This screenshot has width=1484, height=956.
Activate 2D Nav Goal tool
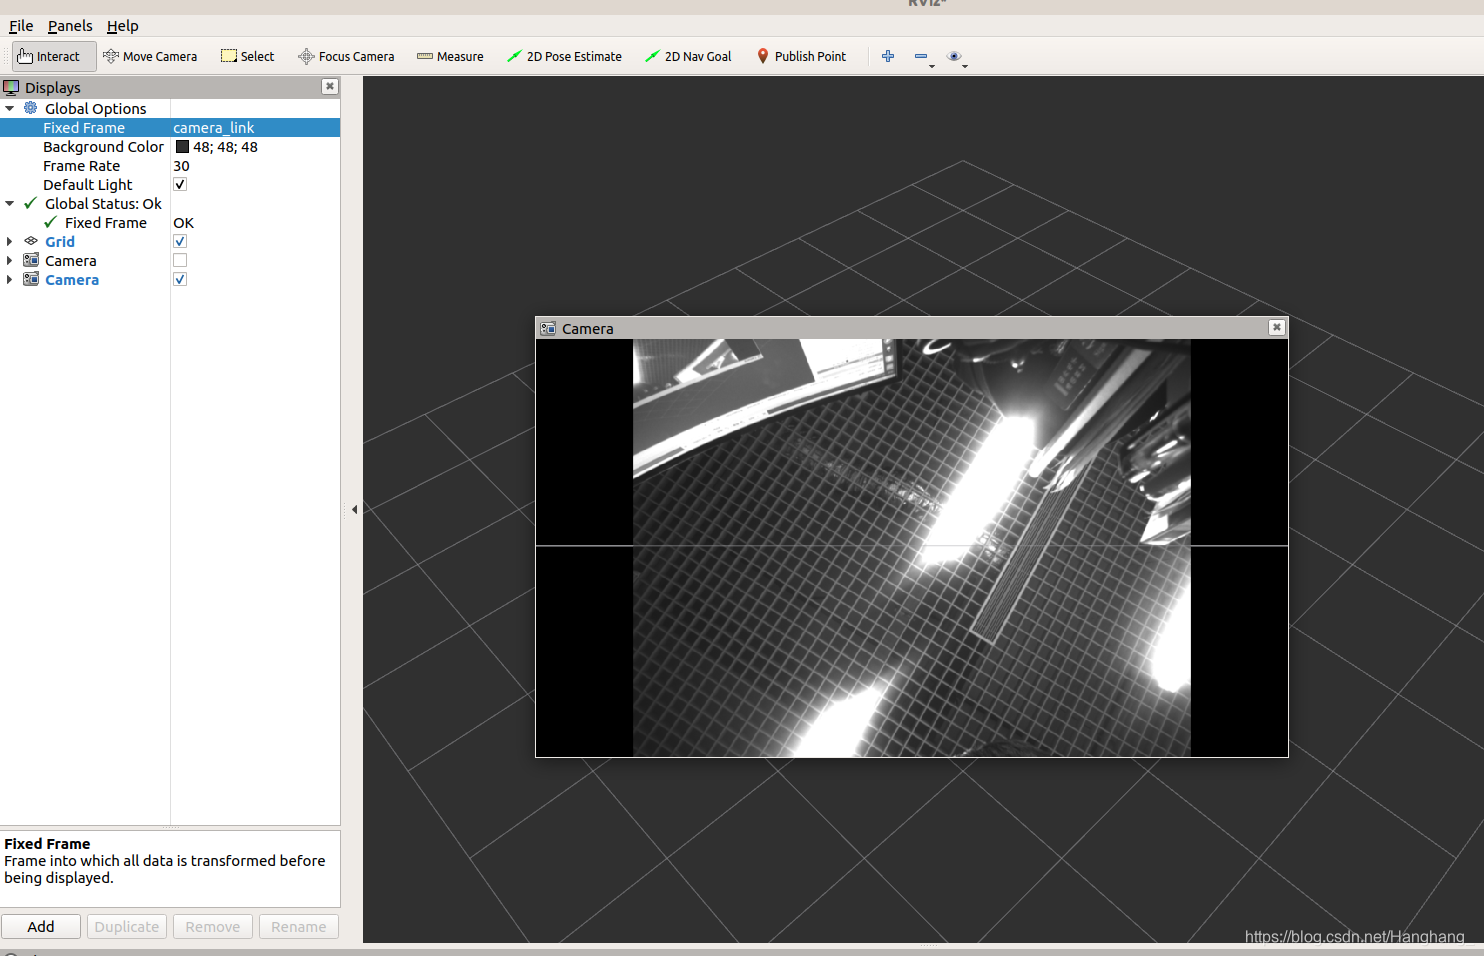(688, 56)
